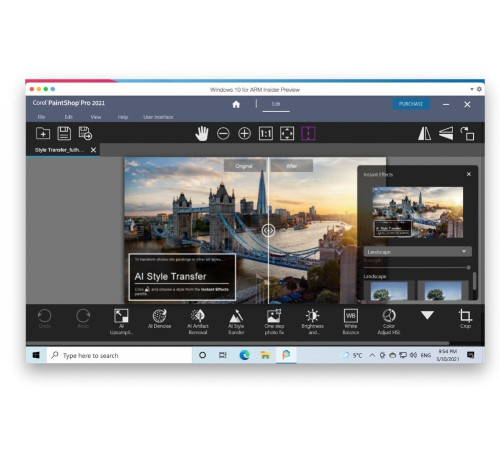
Task: Click the Instant Effects preview thumbnail
Action: 418,212
